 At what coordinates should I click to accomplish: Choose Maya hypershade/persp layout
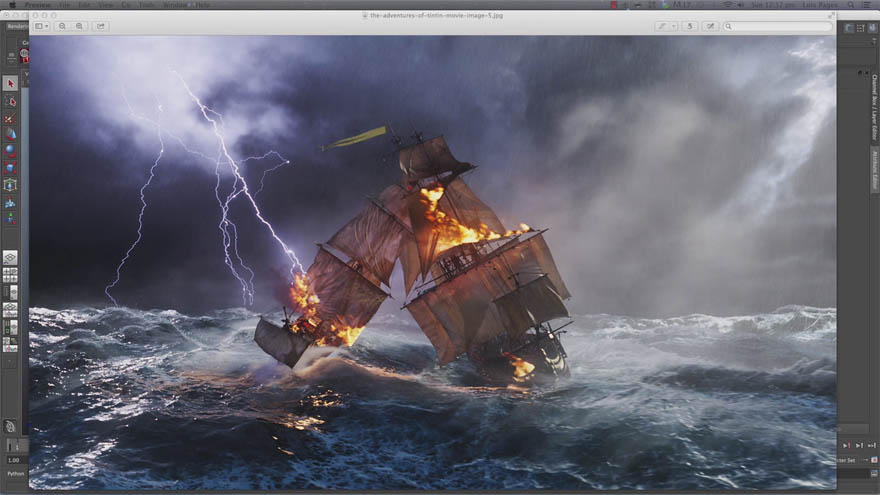click(x=10, y=327)
